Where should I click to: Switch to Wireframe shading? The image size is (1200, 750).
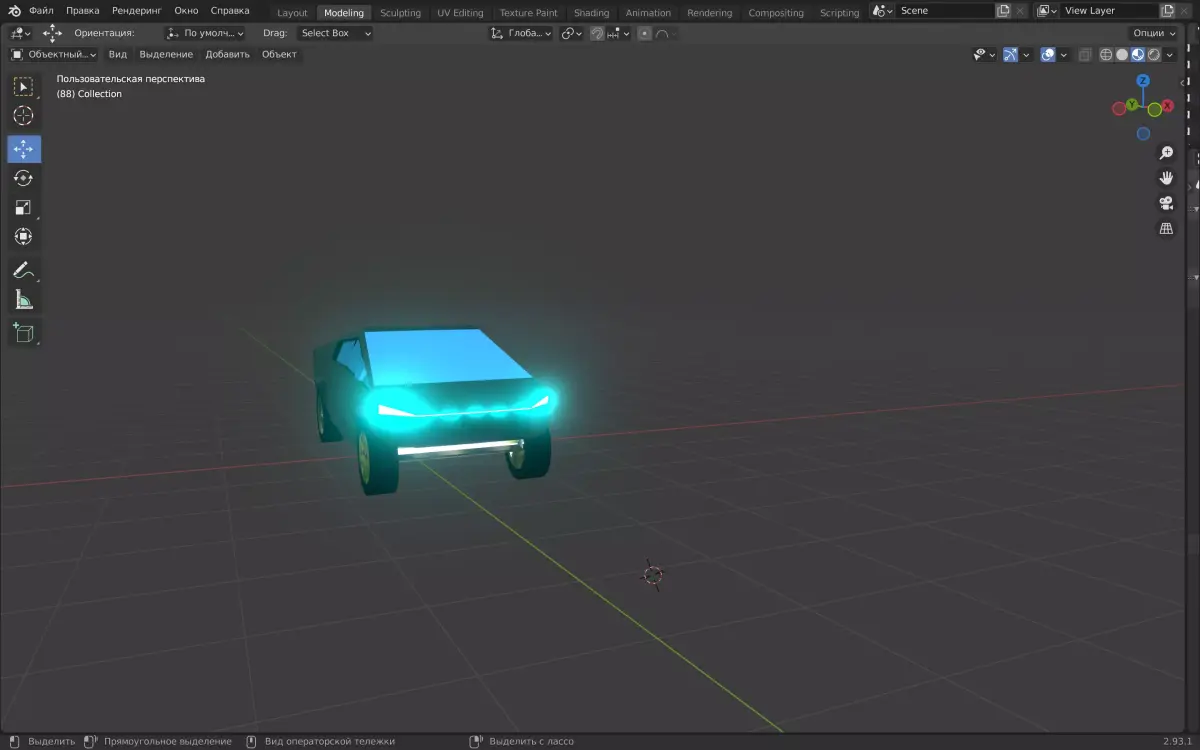point(1106,55)
